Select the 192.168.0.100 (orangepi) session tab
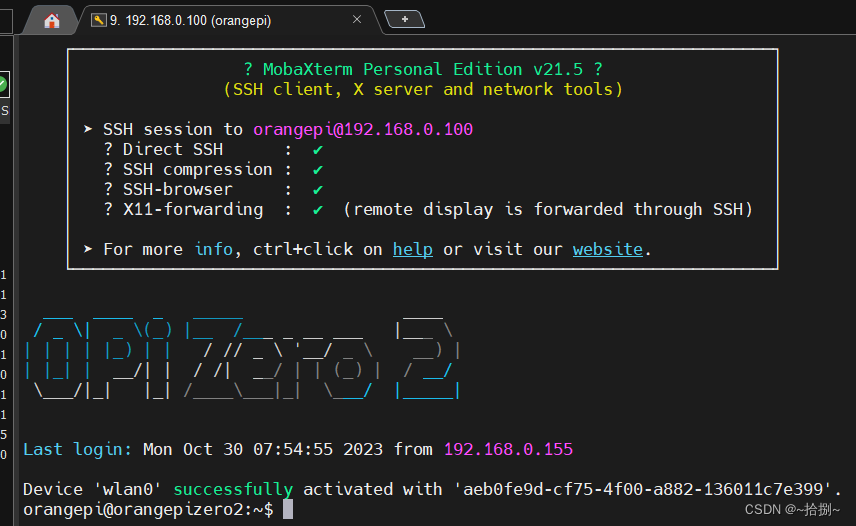 (x=229, y=21)
